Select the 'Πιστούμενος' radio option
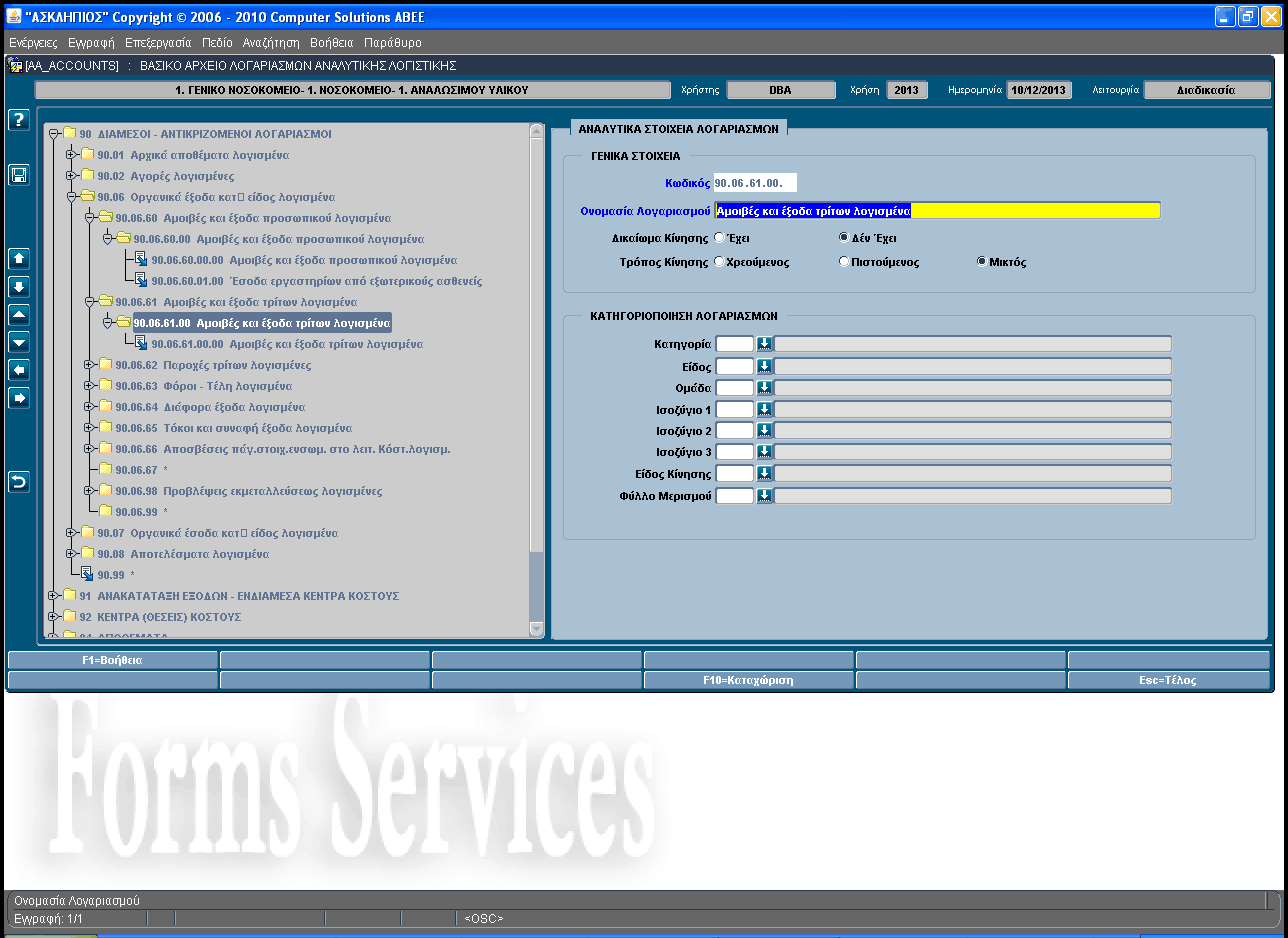Image resolution: width=1288 pixels, height=938 pixels. [x=844, y=262]
